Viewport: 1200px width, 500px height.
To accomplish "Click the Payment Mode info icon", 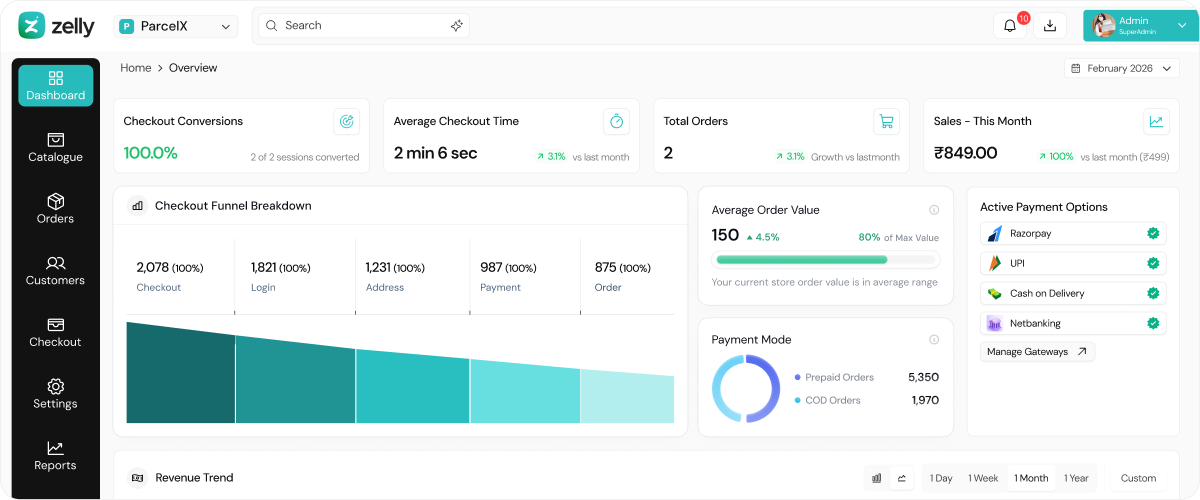I will [x=934, y=340].
